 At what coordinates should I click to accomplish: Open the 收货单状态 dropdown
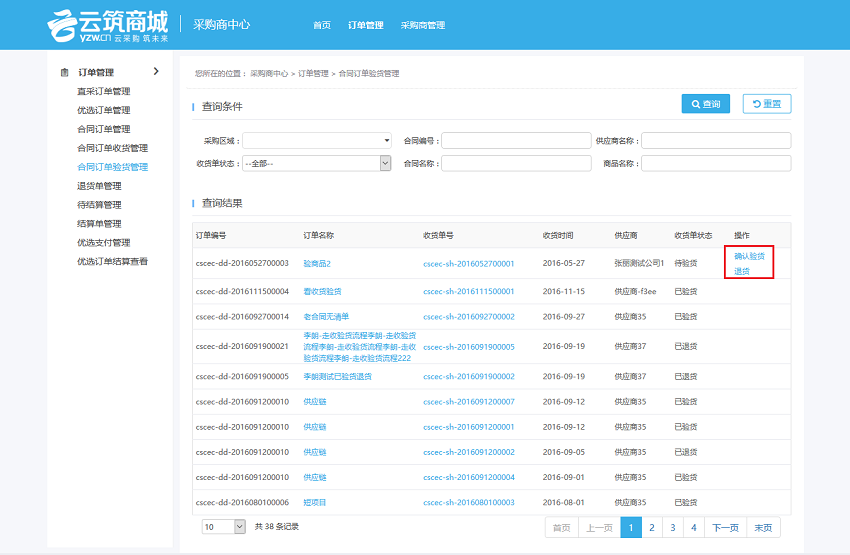pos(317,163)
